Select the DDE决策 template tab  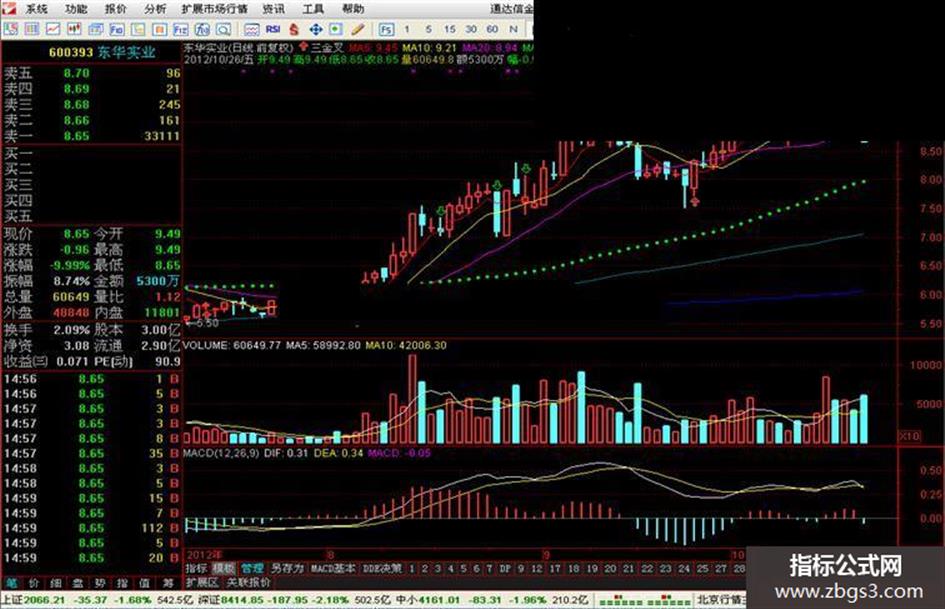(x=383, y=568)
